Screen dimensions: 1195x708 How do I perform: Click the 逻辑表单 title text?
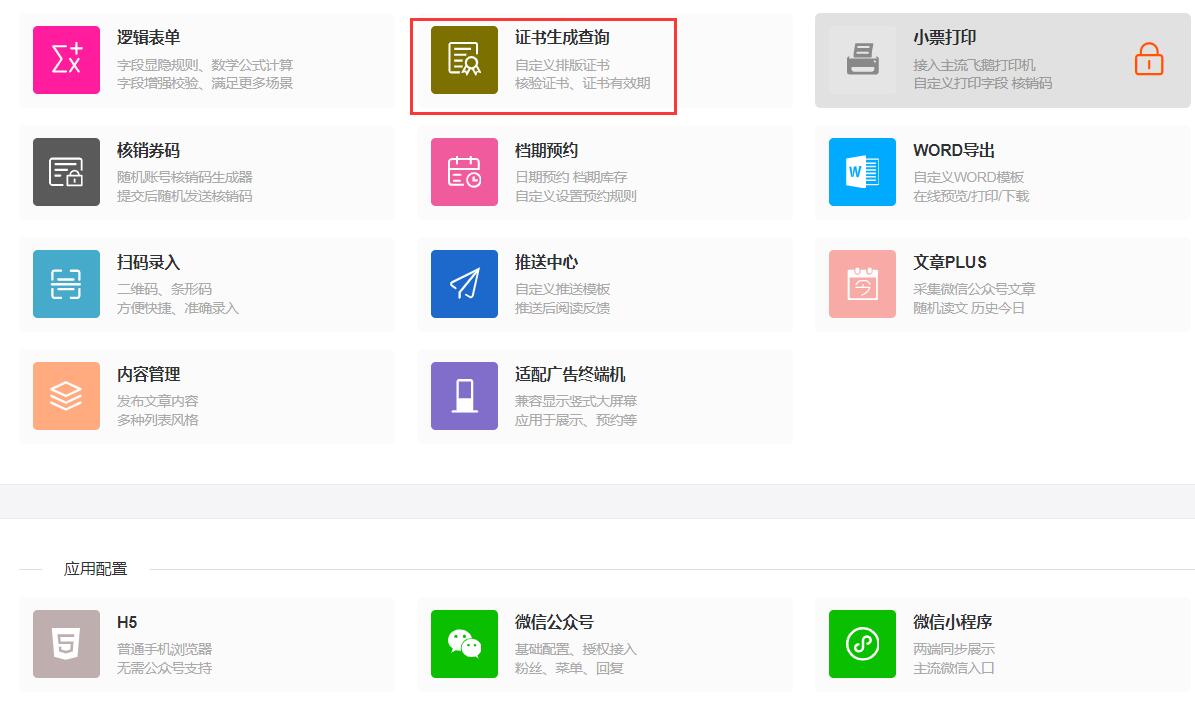tap(148, 36)
